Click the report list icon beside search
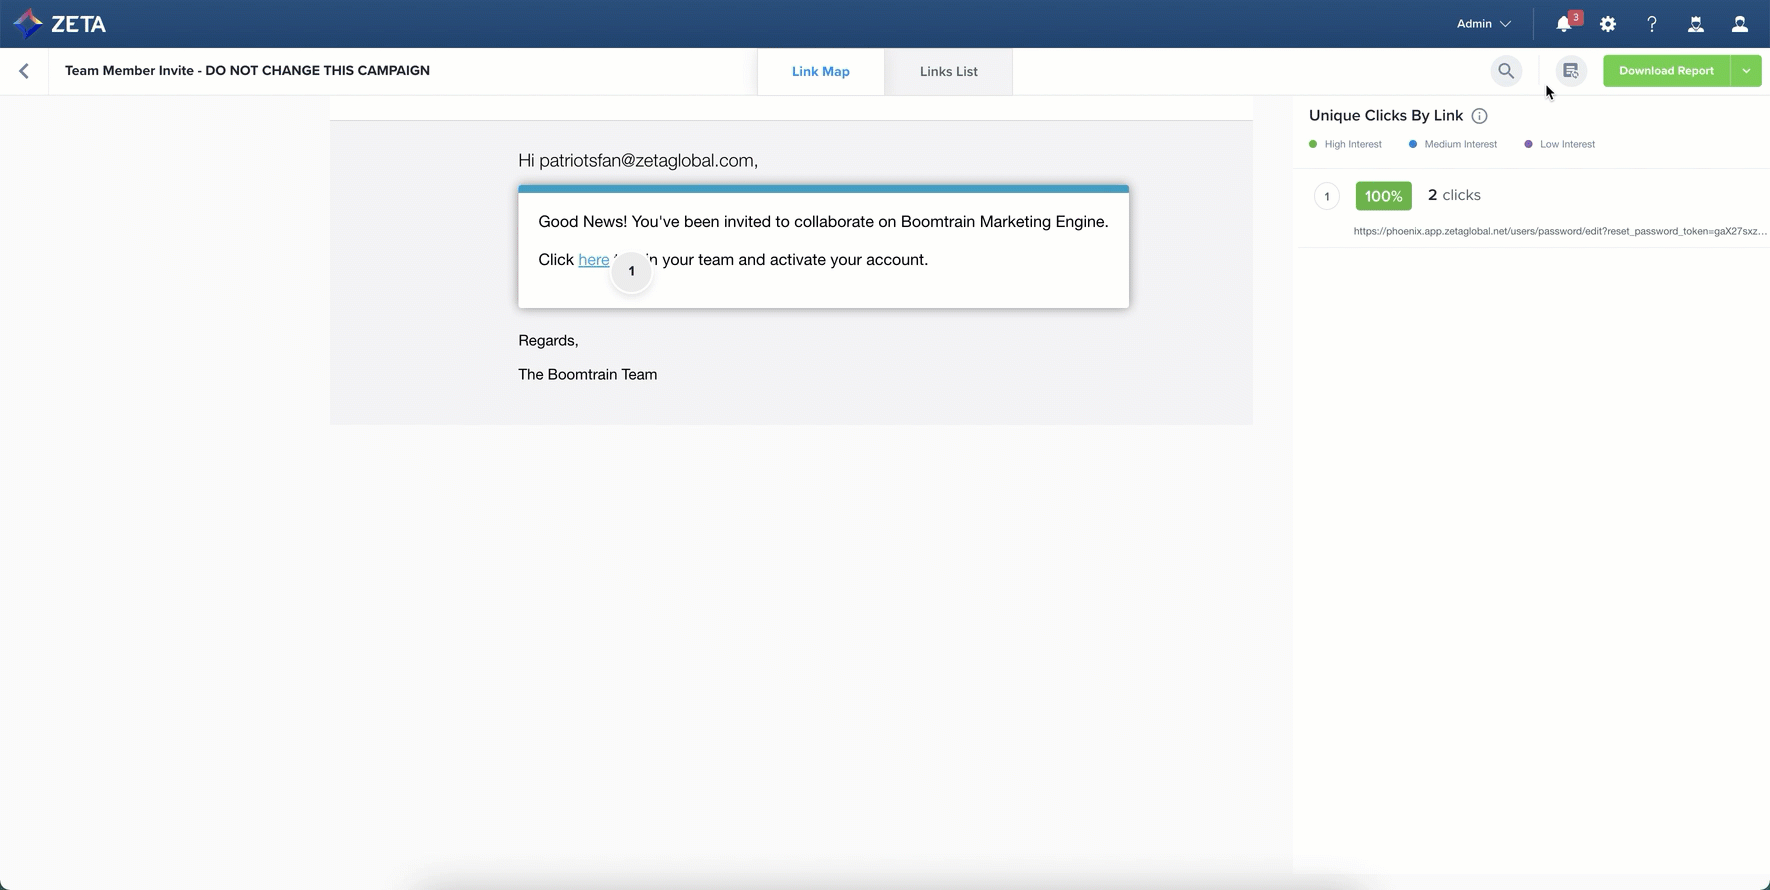 click(x=1571, y=71)
